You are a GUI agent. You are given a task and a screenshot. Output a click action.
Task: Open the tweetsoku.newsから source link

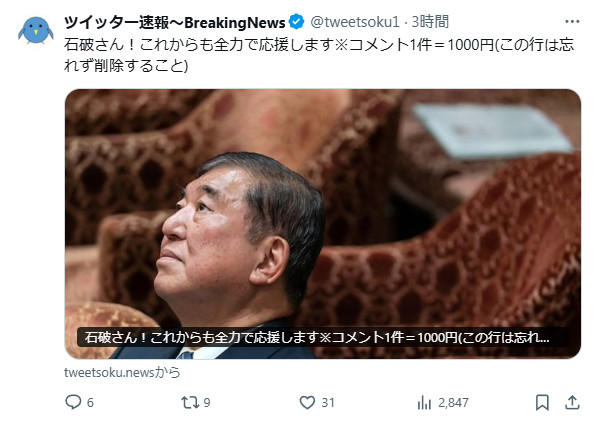(122, 372)
